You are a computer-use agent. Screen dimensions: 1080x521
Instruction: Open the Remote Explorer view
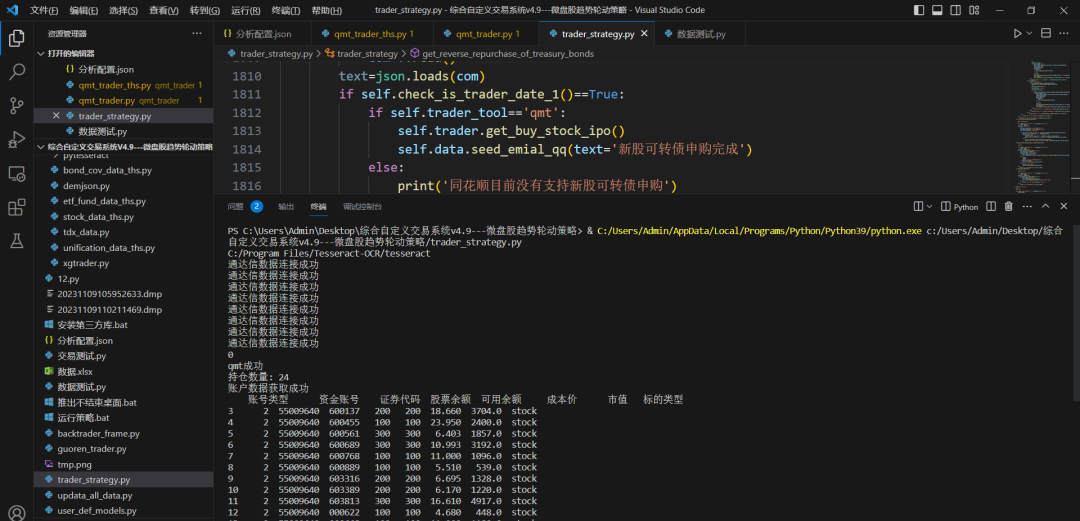17,173
